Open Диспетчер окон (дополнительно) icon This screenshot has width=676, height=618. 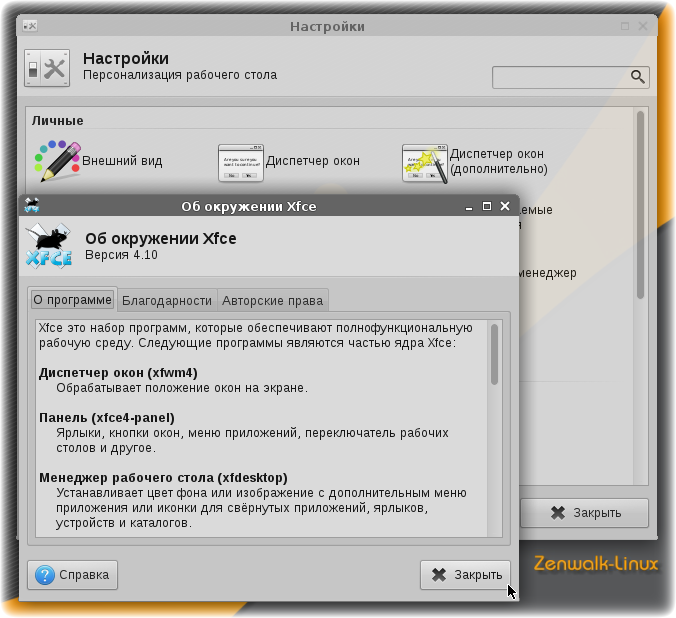point(425,163)
